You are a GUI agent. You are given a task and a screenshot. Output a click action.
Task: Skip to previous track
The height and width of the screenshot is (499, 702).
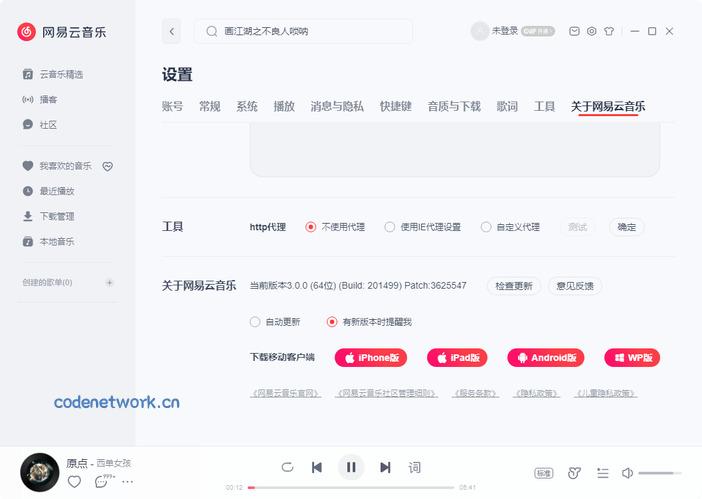tap(317, 467)
